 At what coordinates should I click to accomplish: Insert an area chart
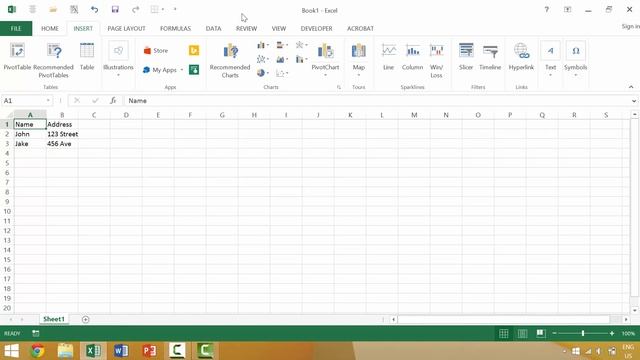(282, 60)
